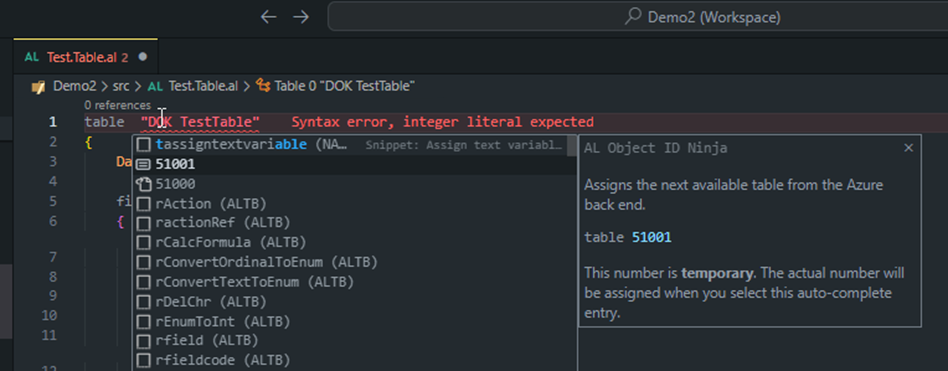948x371 pixels.
Task: Select the rAction (ALTB) snippet
Action: (x=354, y=203)
